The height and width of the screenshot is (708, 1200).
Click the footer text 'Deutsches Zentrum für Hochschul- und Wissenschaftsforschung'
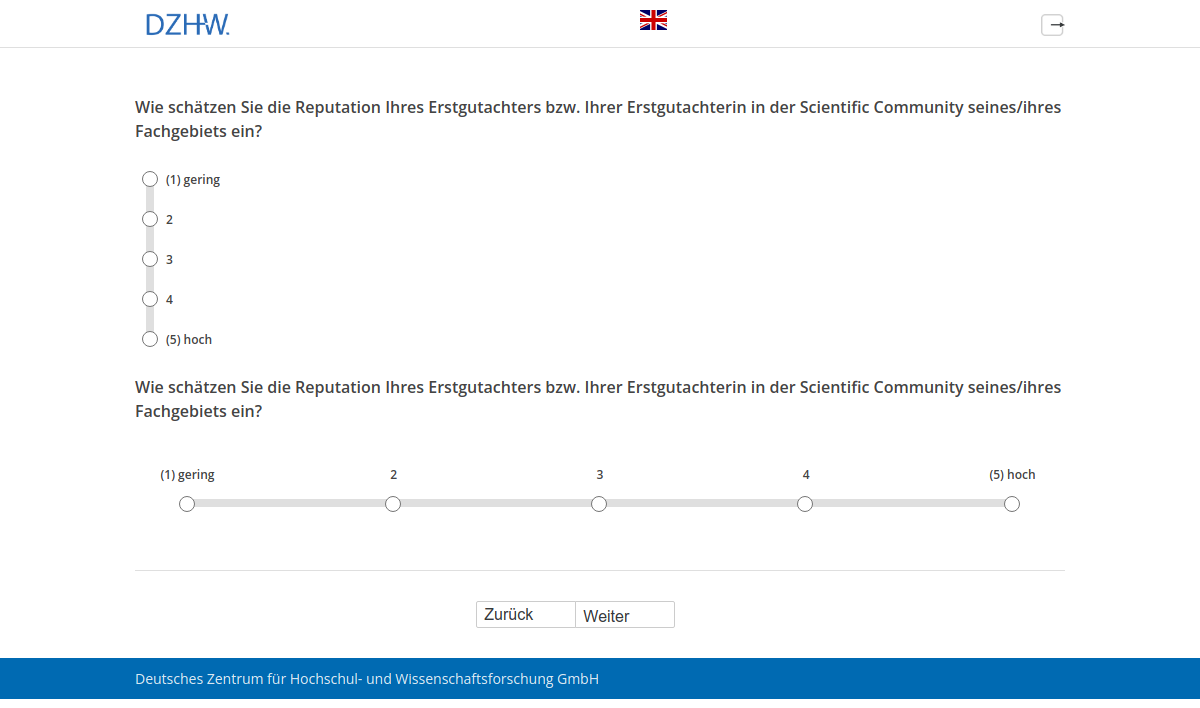[x=366, y=678]
